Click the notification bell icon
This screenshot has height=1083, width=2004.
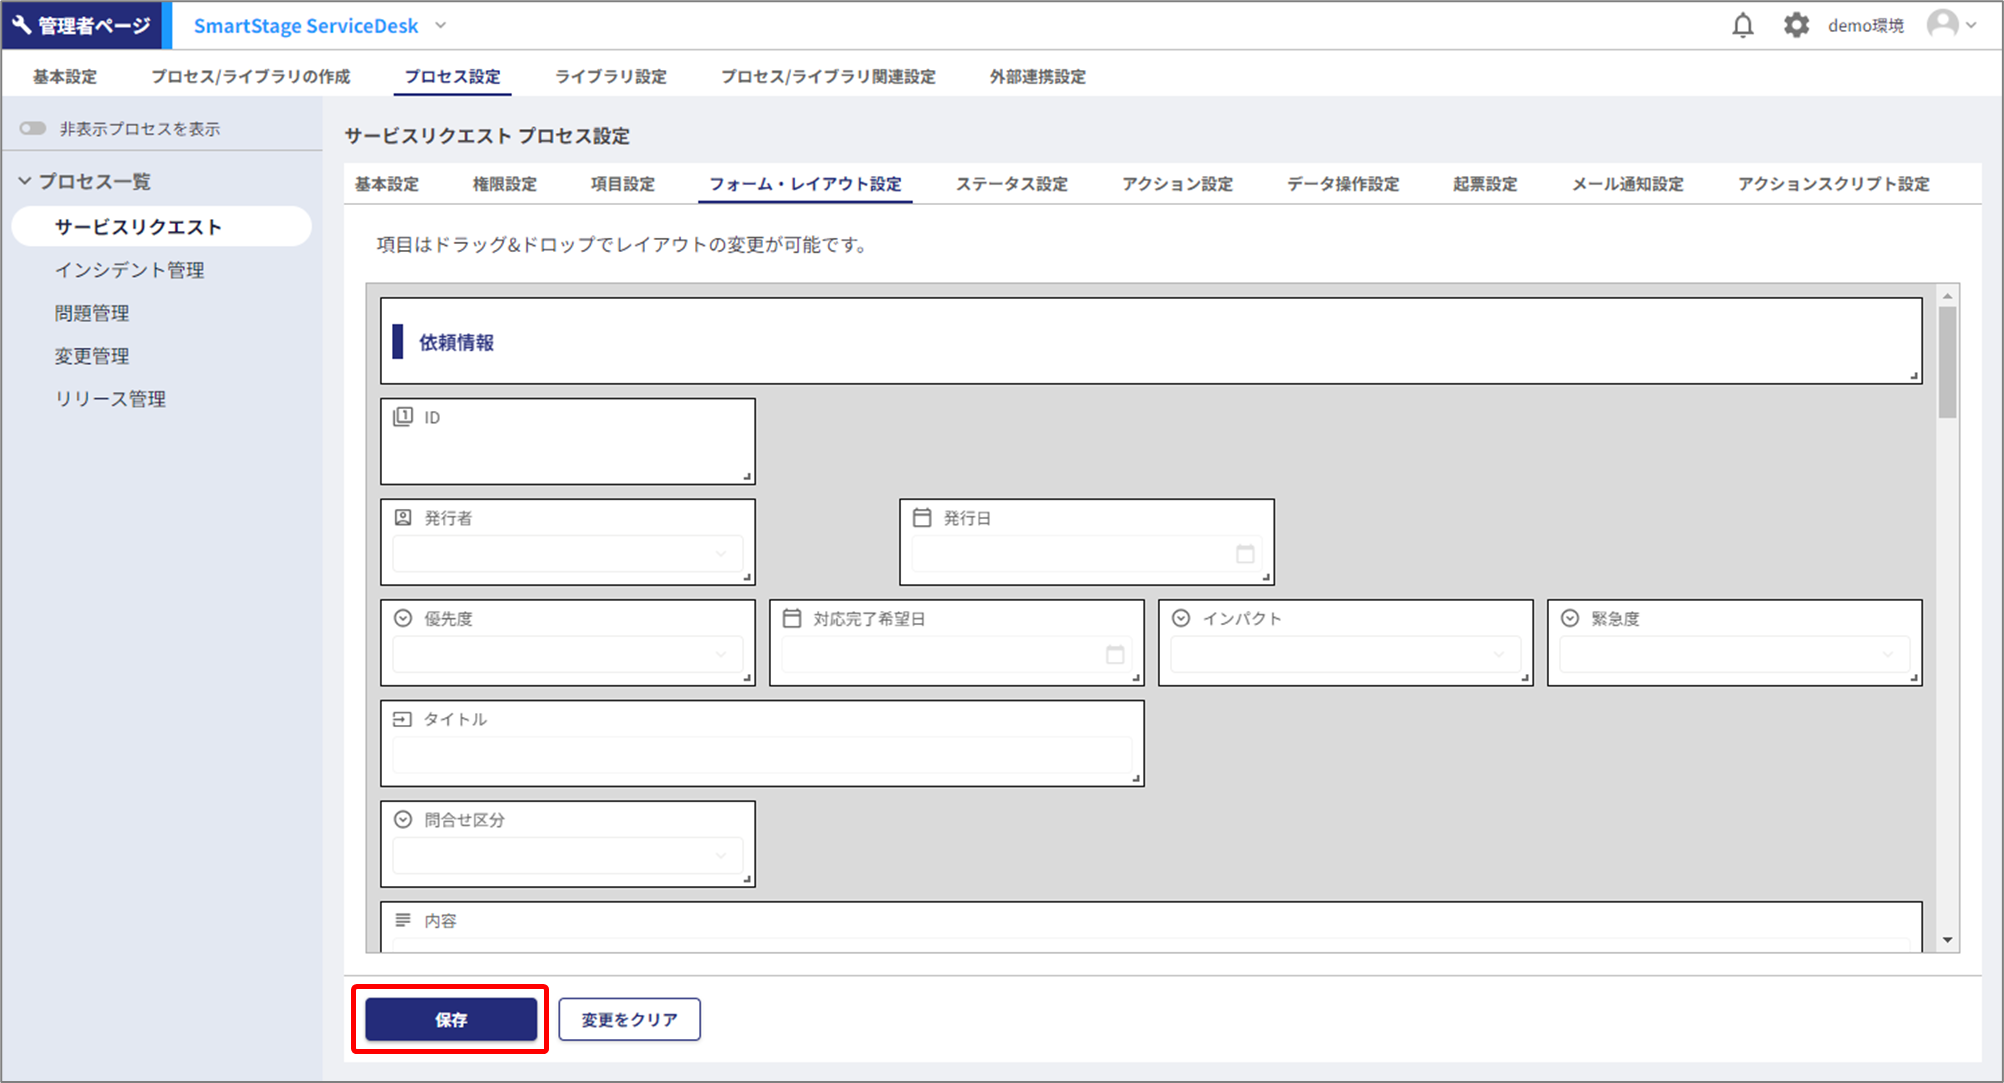(1742, 25)
